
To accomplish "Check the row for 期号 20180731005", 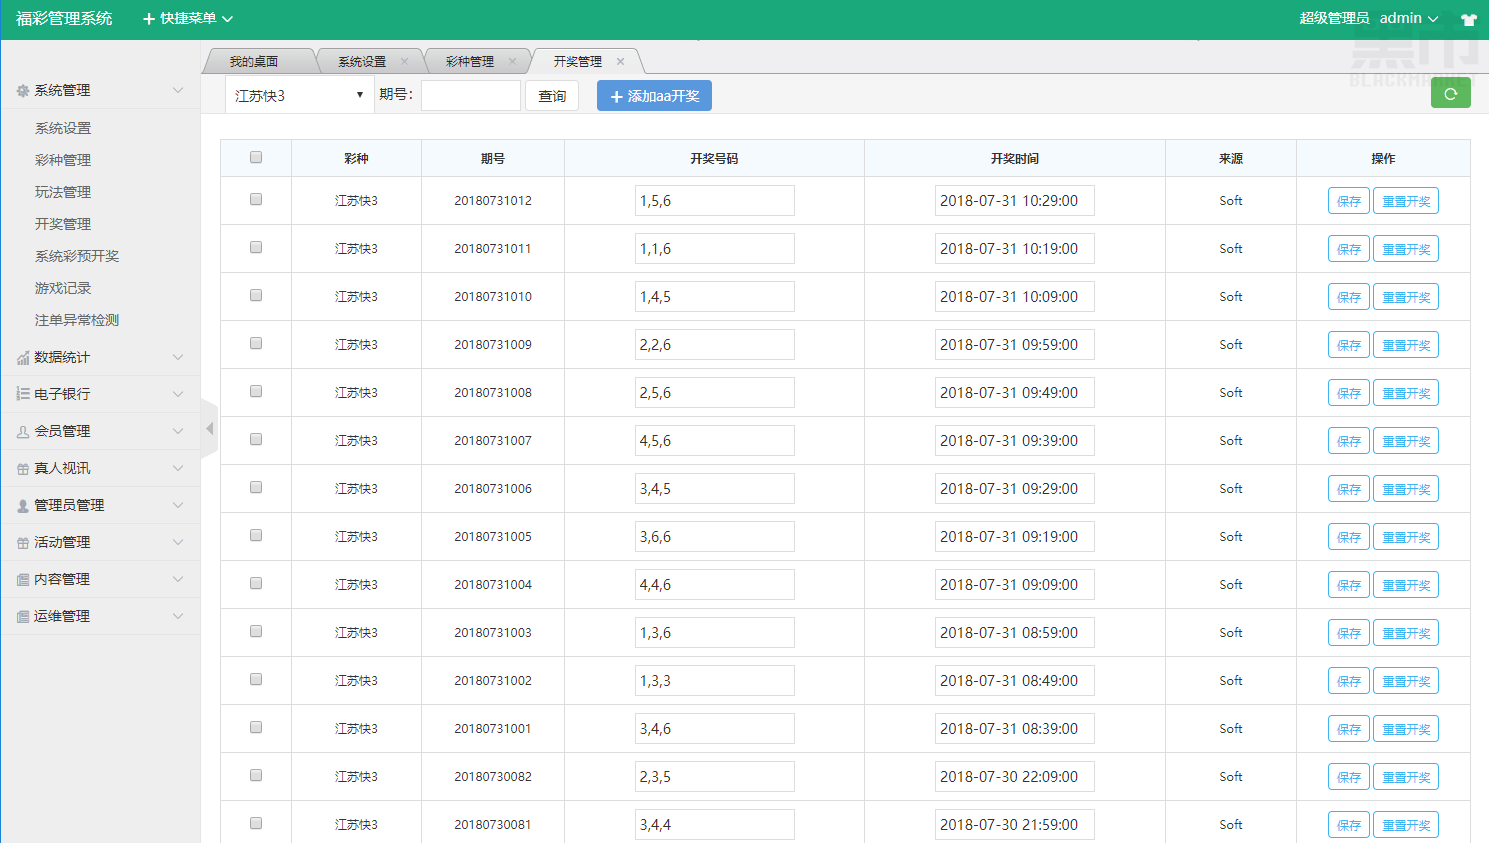I will [x=256, y=535].
